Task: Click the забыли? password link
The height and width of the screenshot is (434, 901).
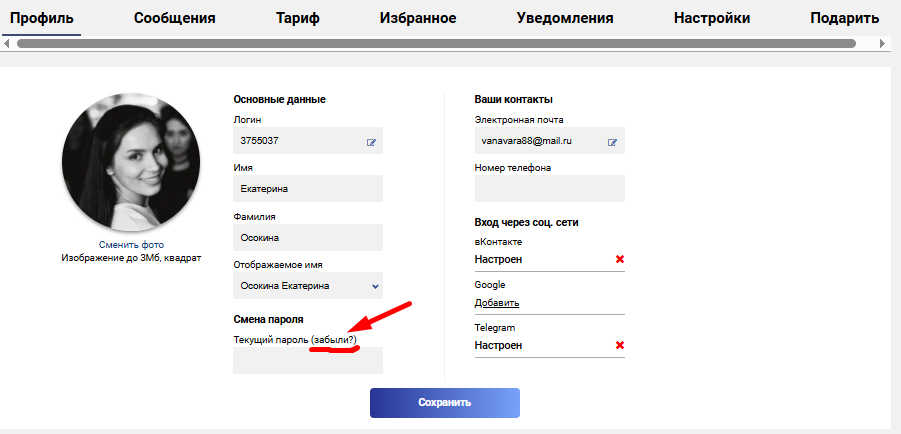Action: [334, 340]
